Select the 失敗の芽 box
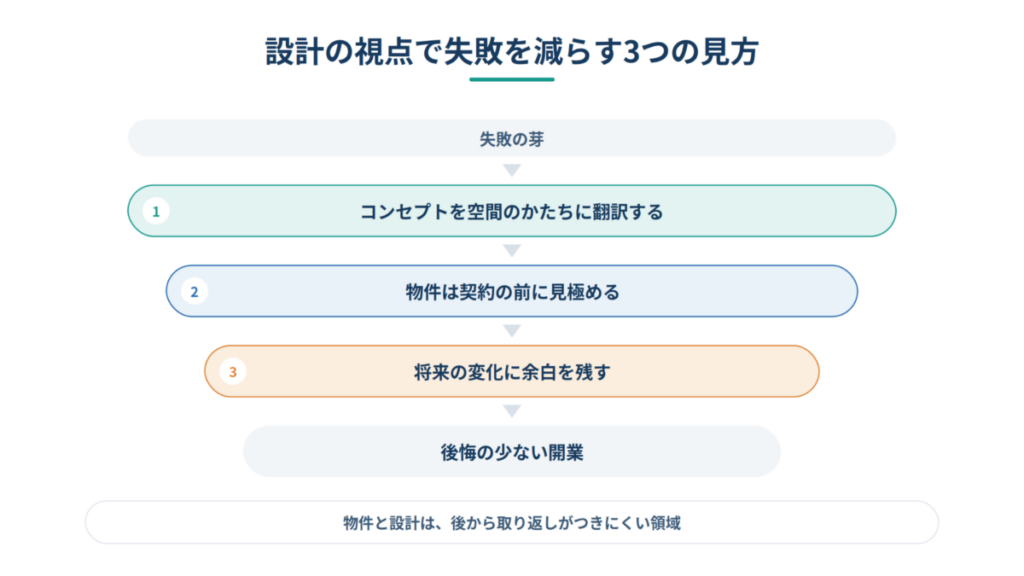Image resolution: width=1024 pixels, height=576 pixels. (512, 138)
